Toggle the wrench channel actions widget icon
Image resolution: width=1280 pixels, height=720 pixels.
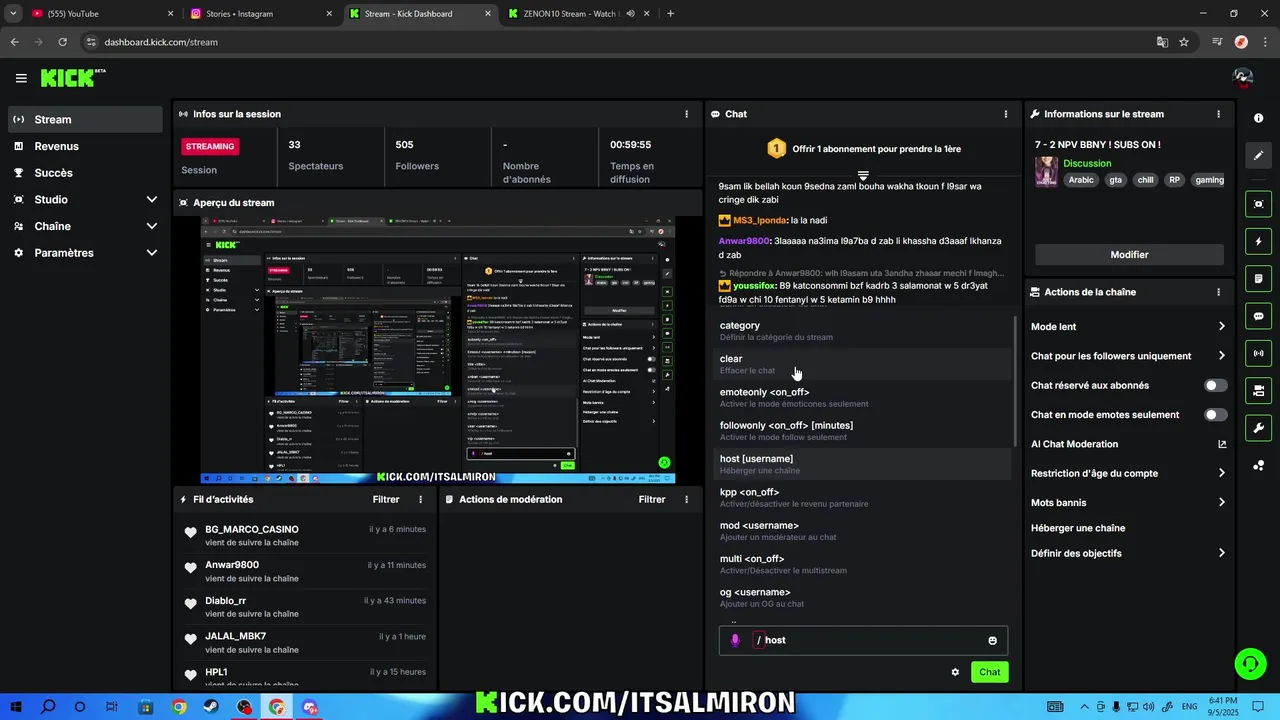[x=1258, y=428]
